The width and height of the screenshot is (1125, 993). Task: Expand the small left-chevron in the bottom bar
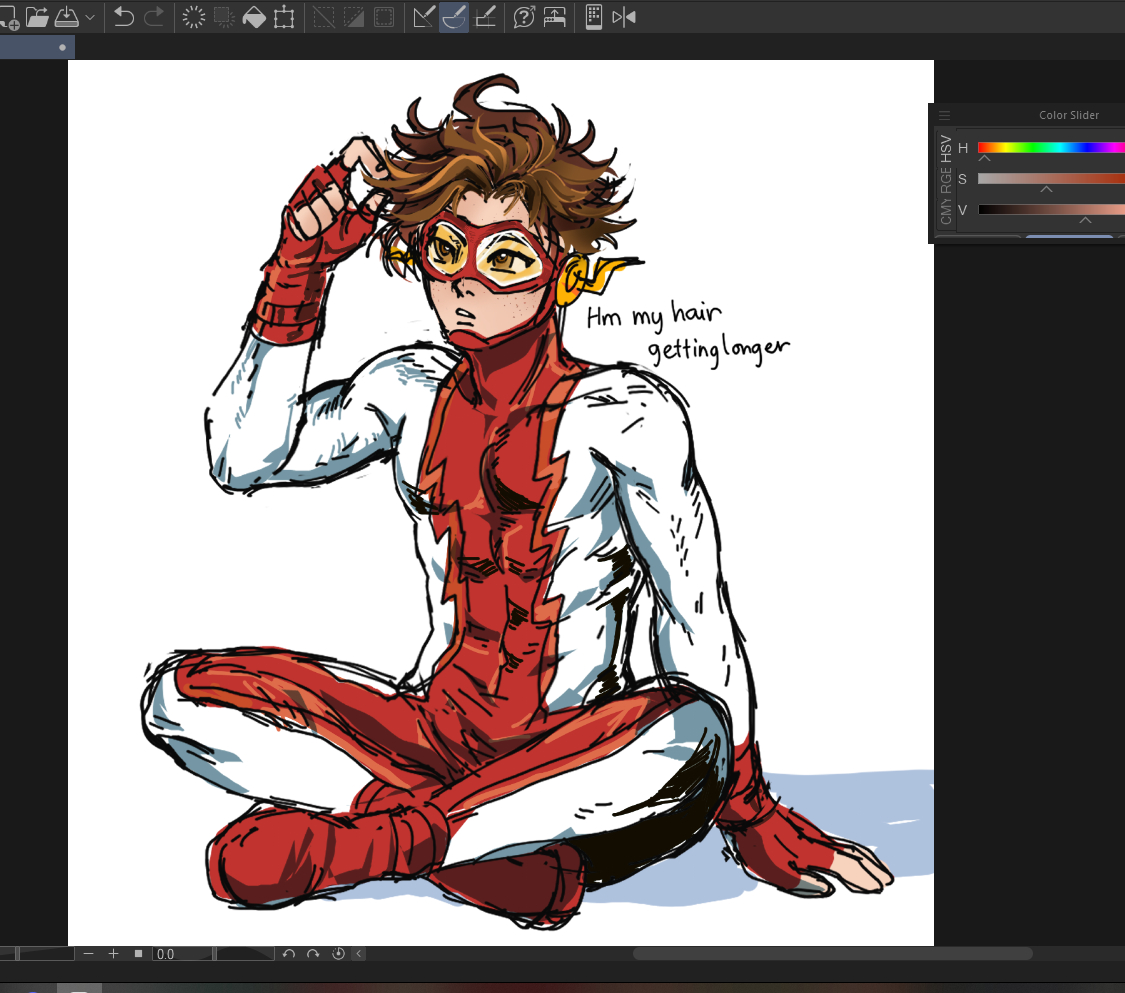click(x=358, y=954)
